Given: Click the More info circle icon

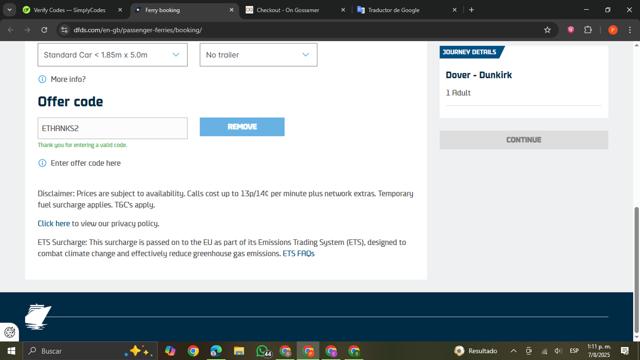Looking at the screenshot, I should (x=42, y=79).
